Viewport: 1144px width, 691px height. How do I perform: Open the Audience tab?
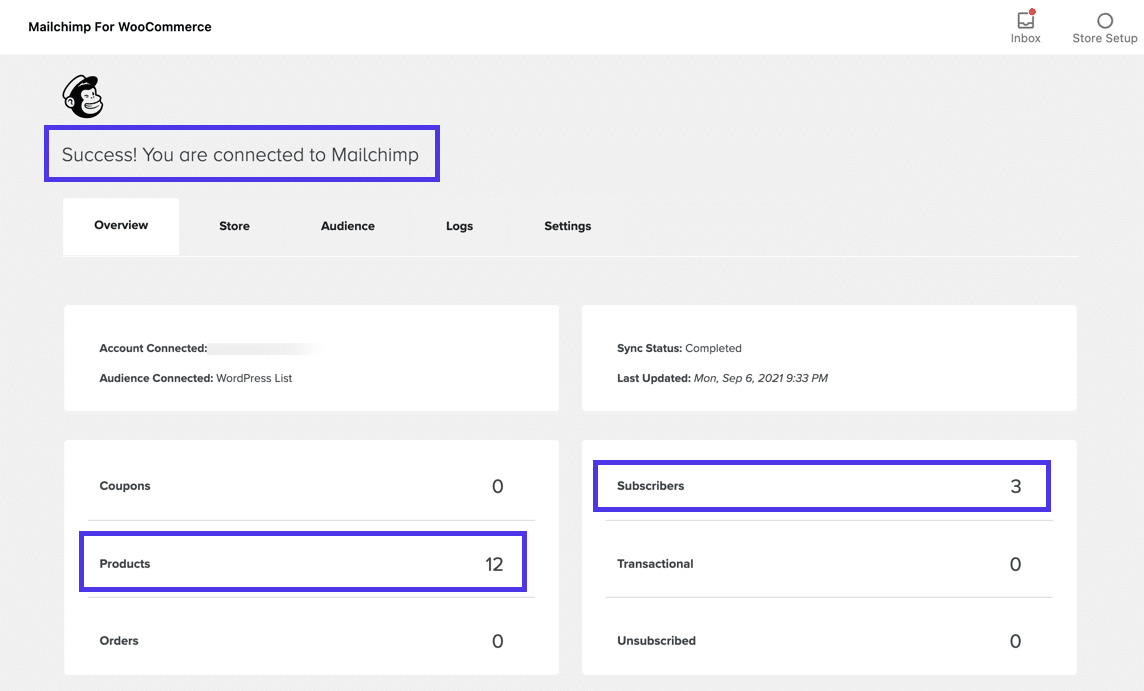tap(347, 225)
